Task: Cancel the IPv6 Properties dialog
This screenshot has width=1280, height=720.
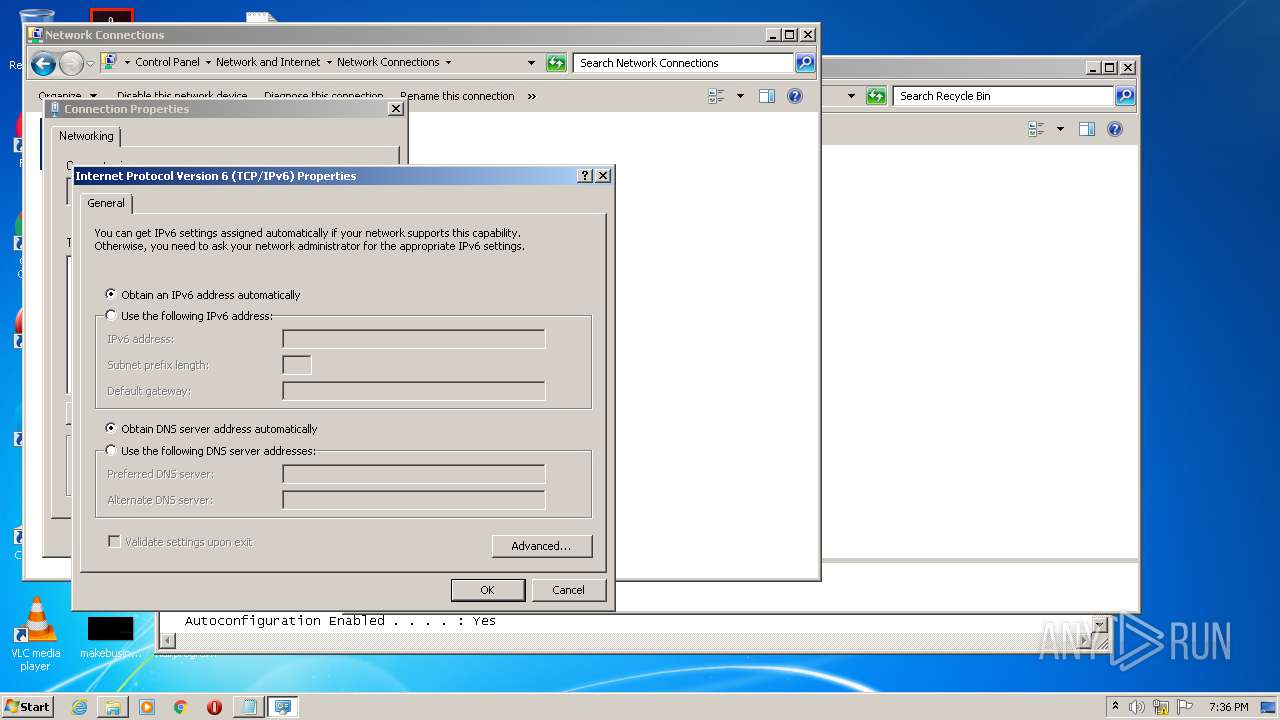Action: point(568,590)
